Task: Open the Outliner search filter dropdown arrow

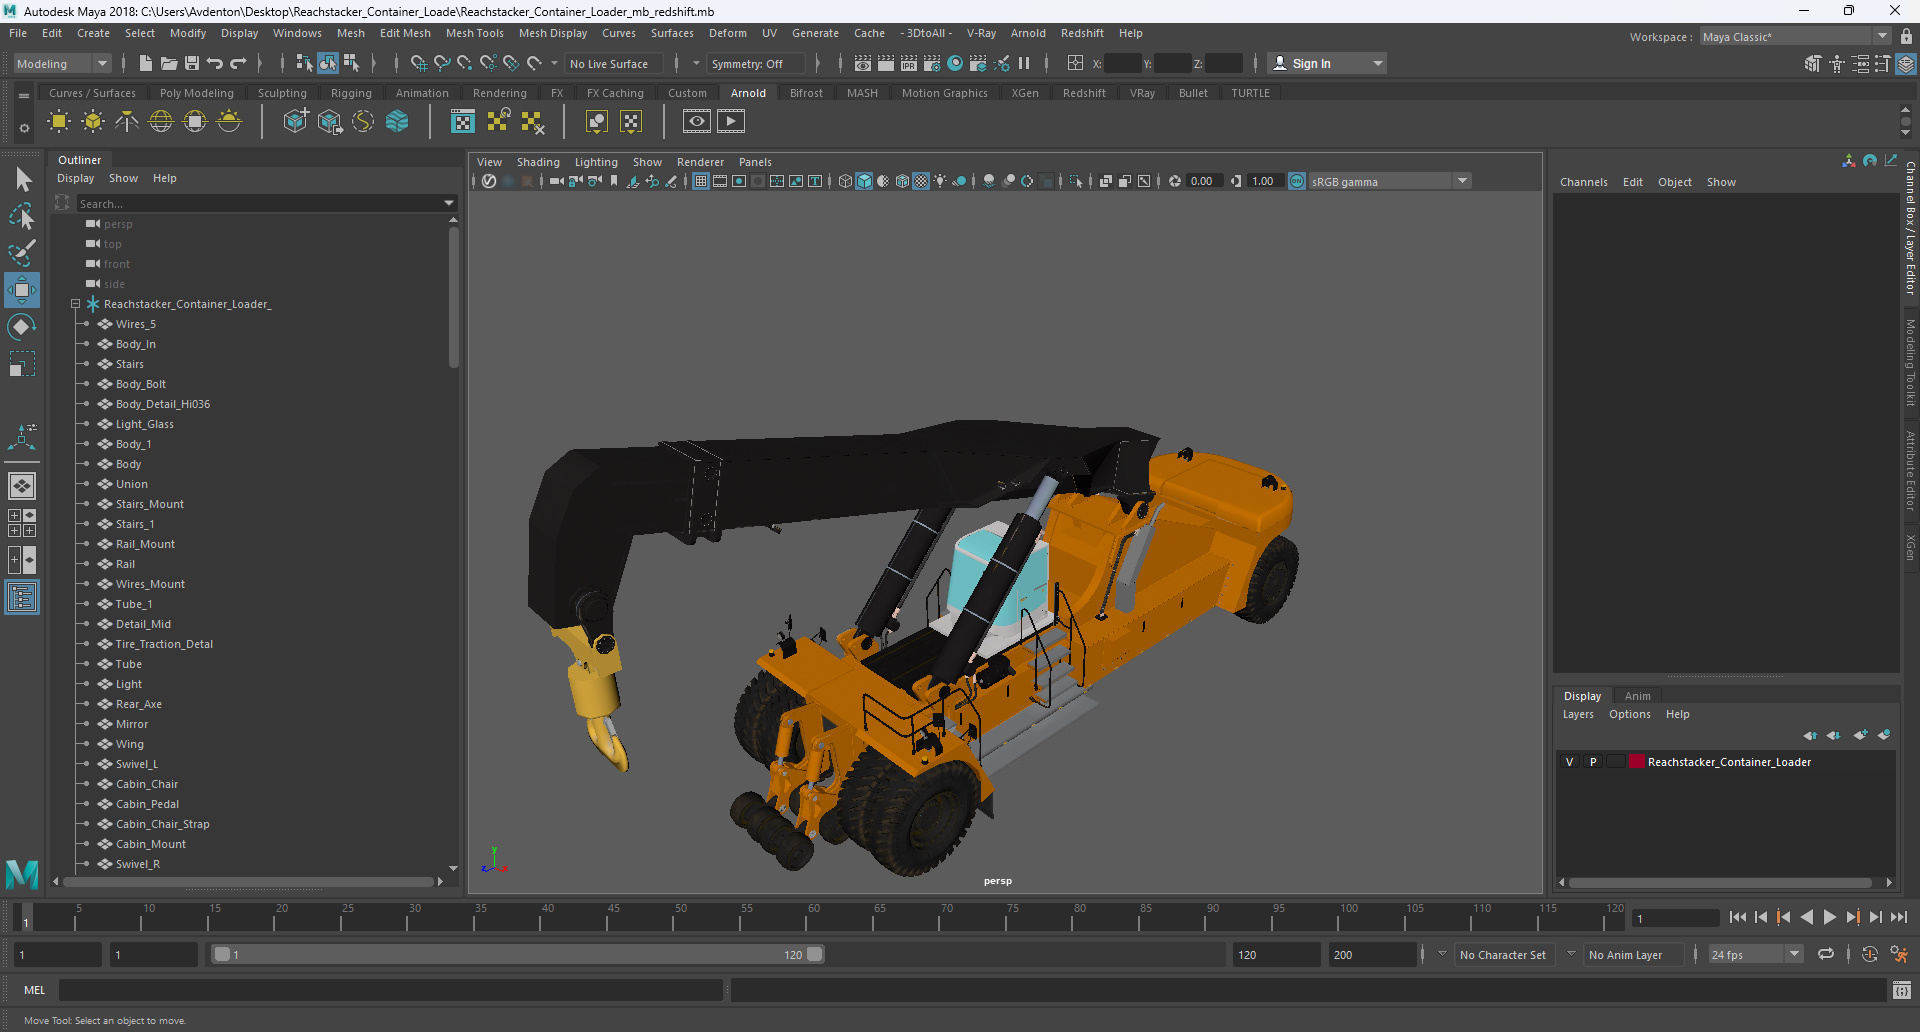Action: (449, 203)
